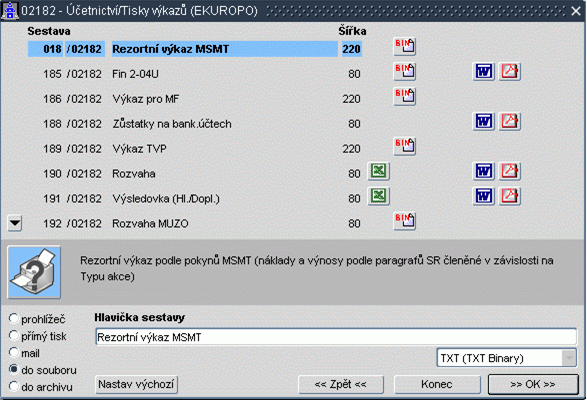
Task: Open Word export for Fin 2-04U
Action: (484, 71)
